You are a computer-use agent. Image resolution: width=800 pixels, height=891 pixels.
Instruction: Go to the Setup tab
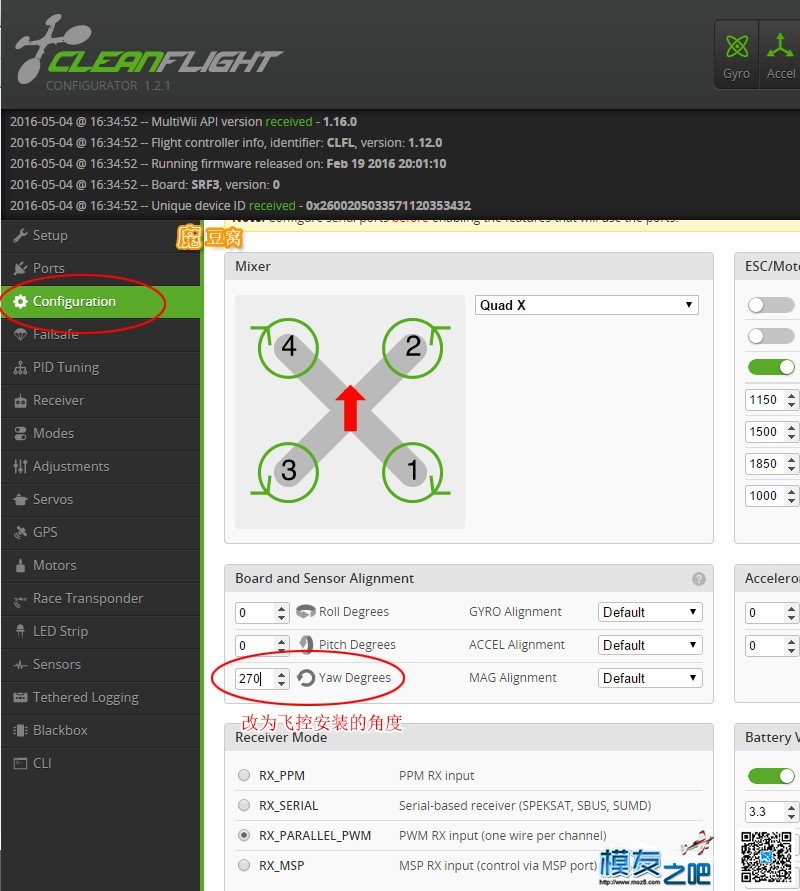101,235
